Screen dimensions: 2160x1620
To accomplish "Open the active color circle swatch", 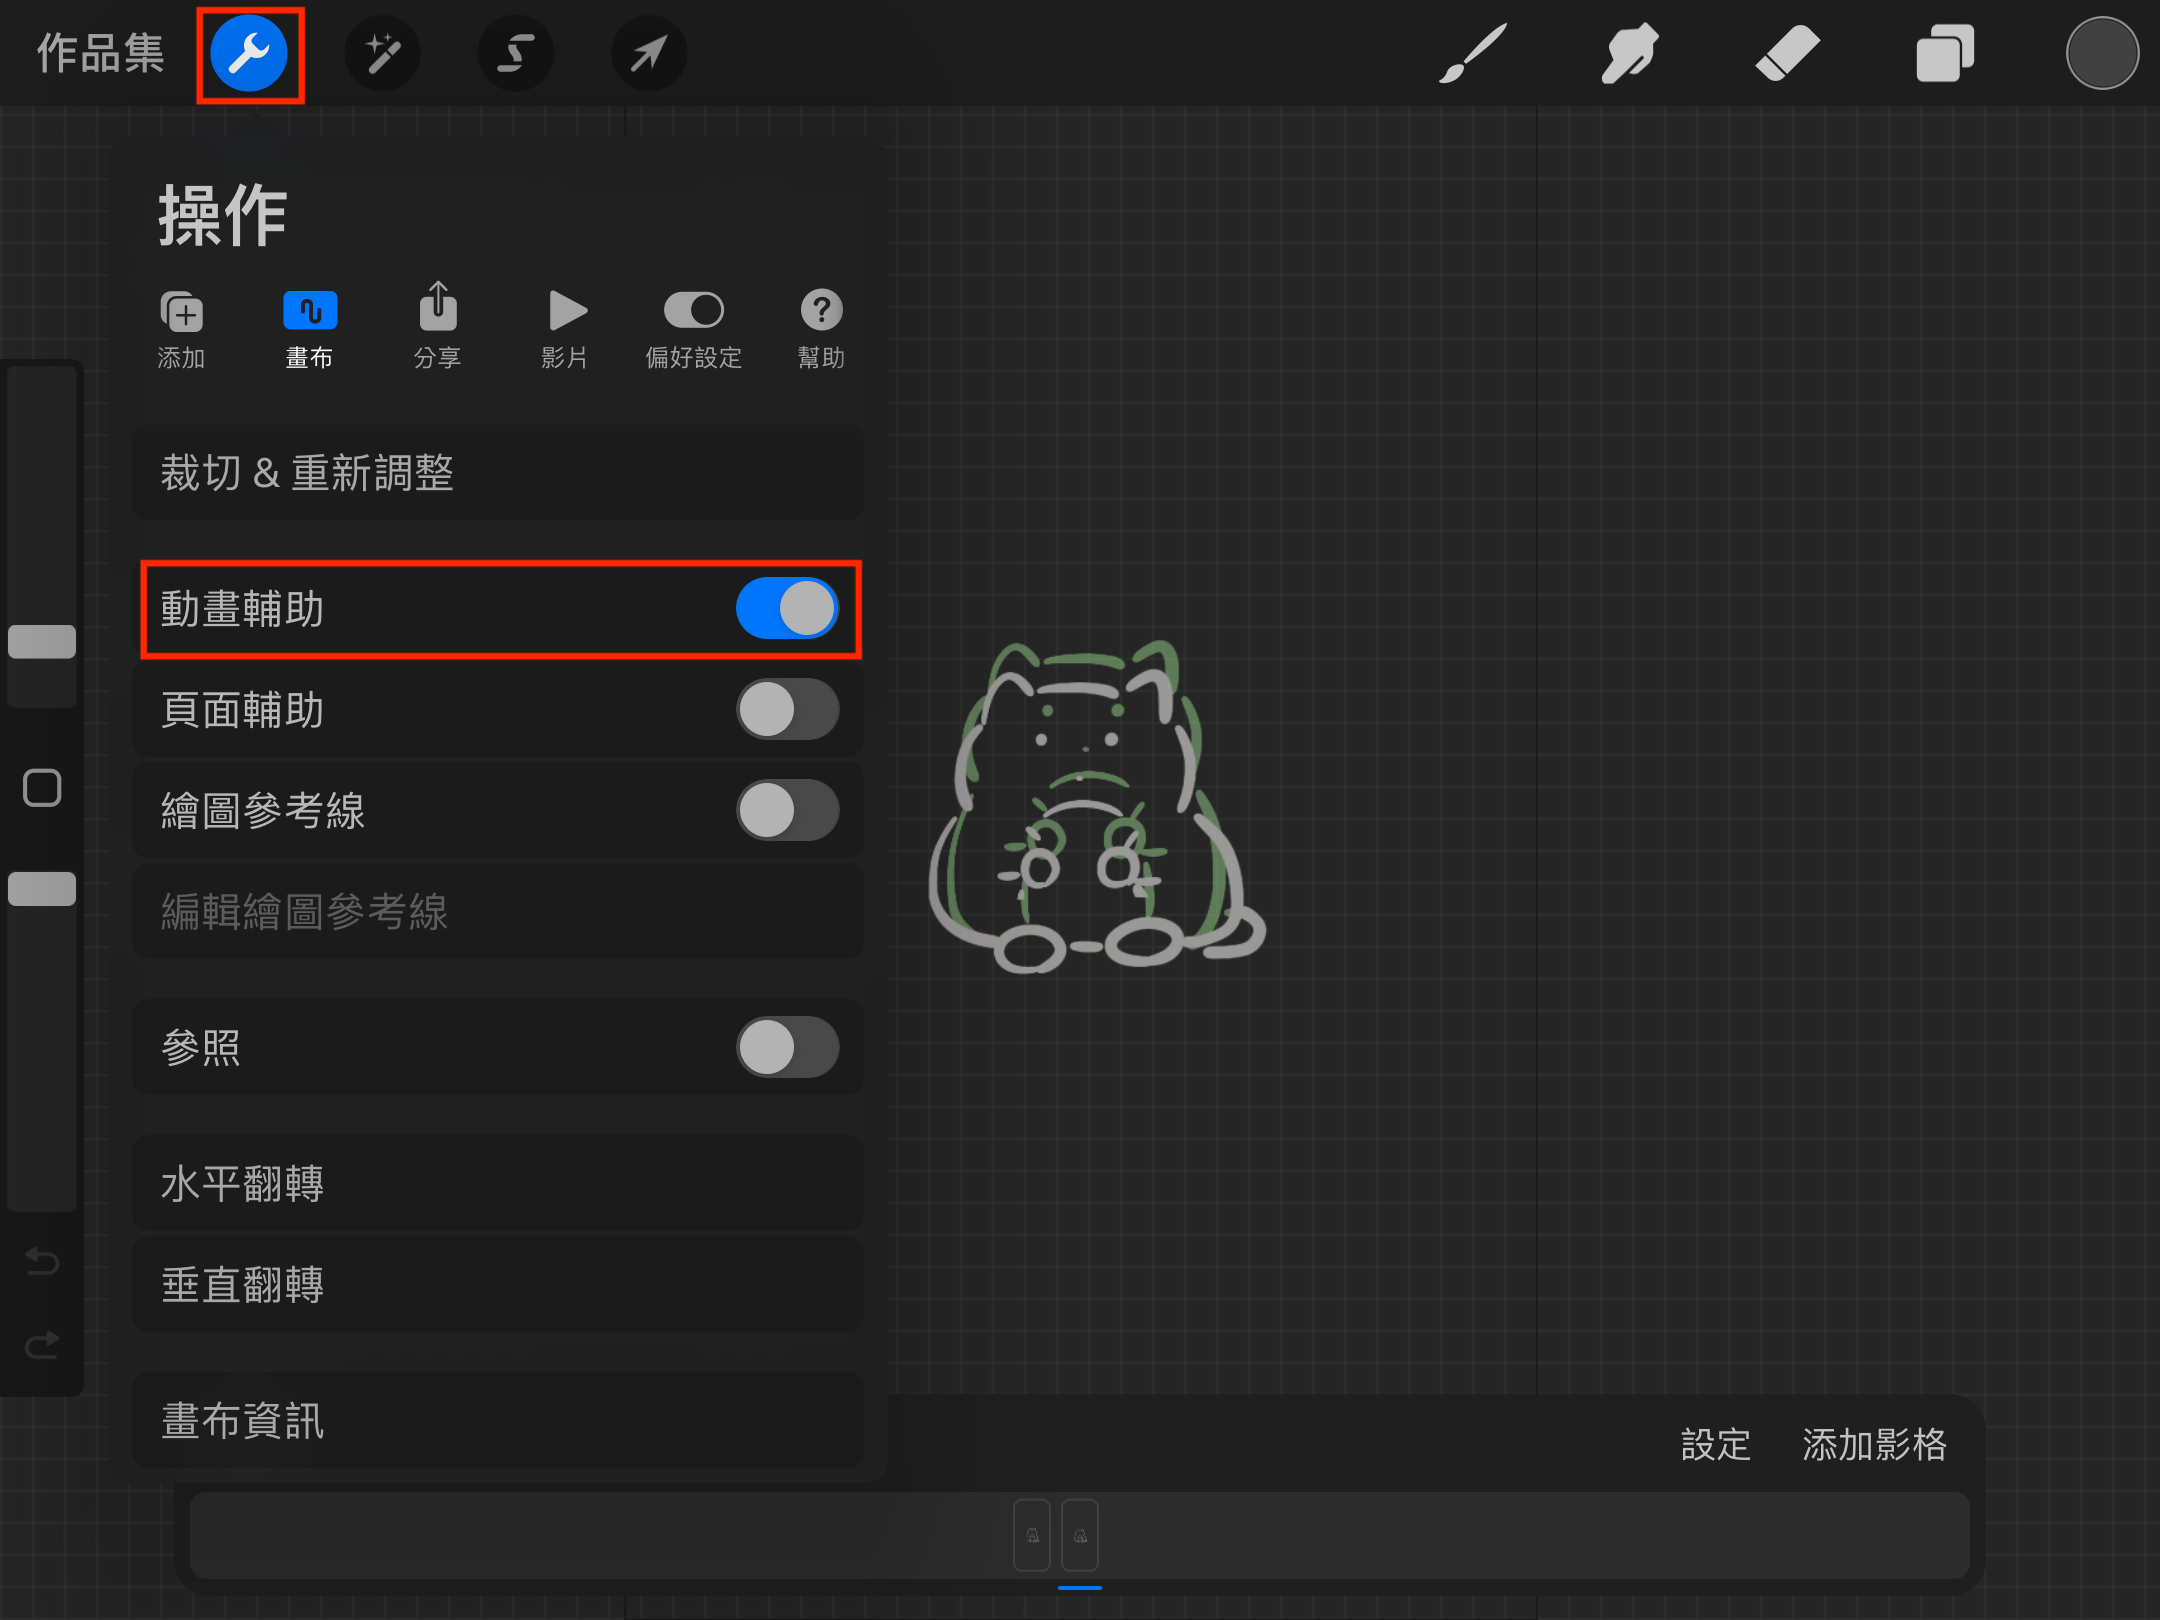I will pos(2102,54).
